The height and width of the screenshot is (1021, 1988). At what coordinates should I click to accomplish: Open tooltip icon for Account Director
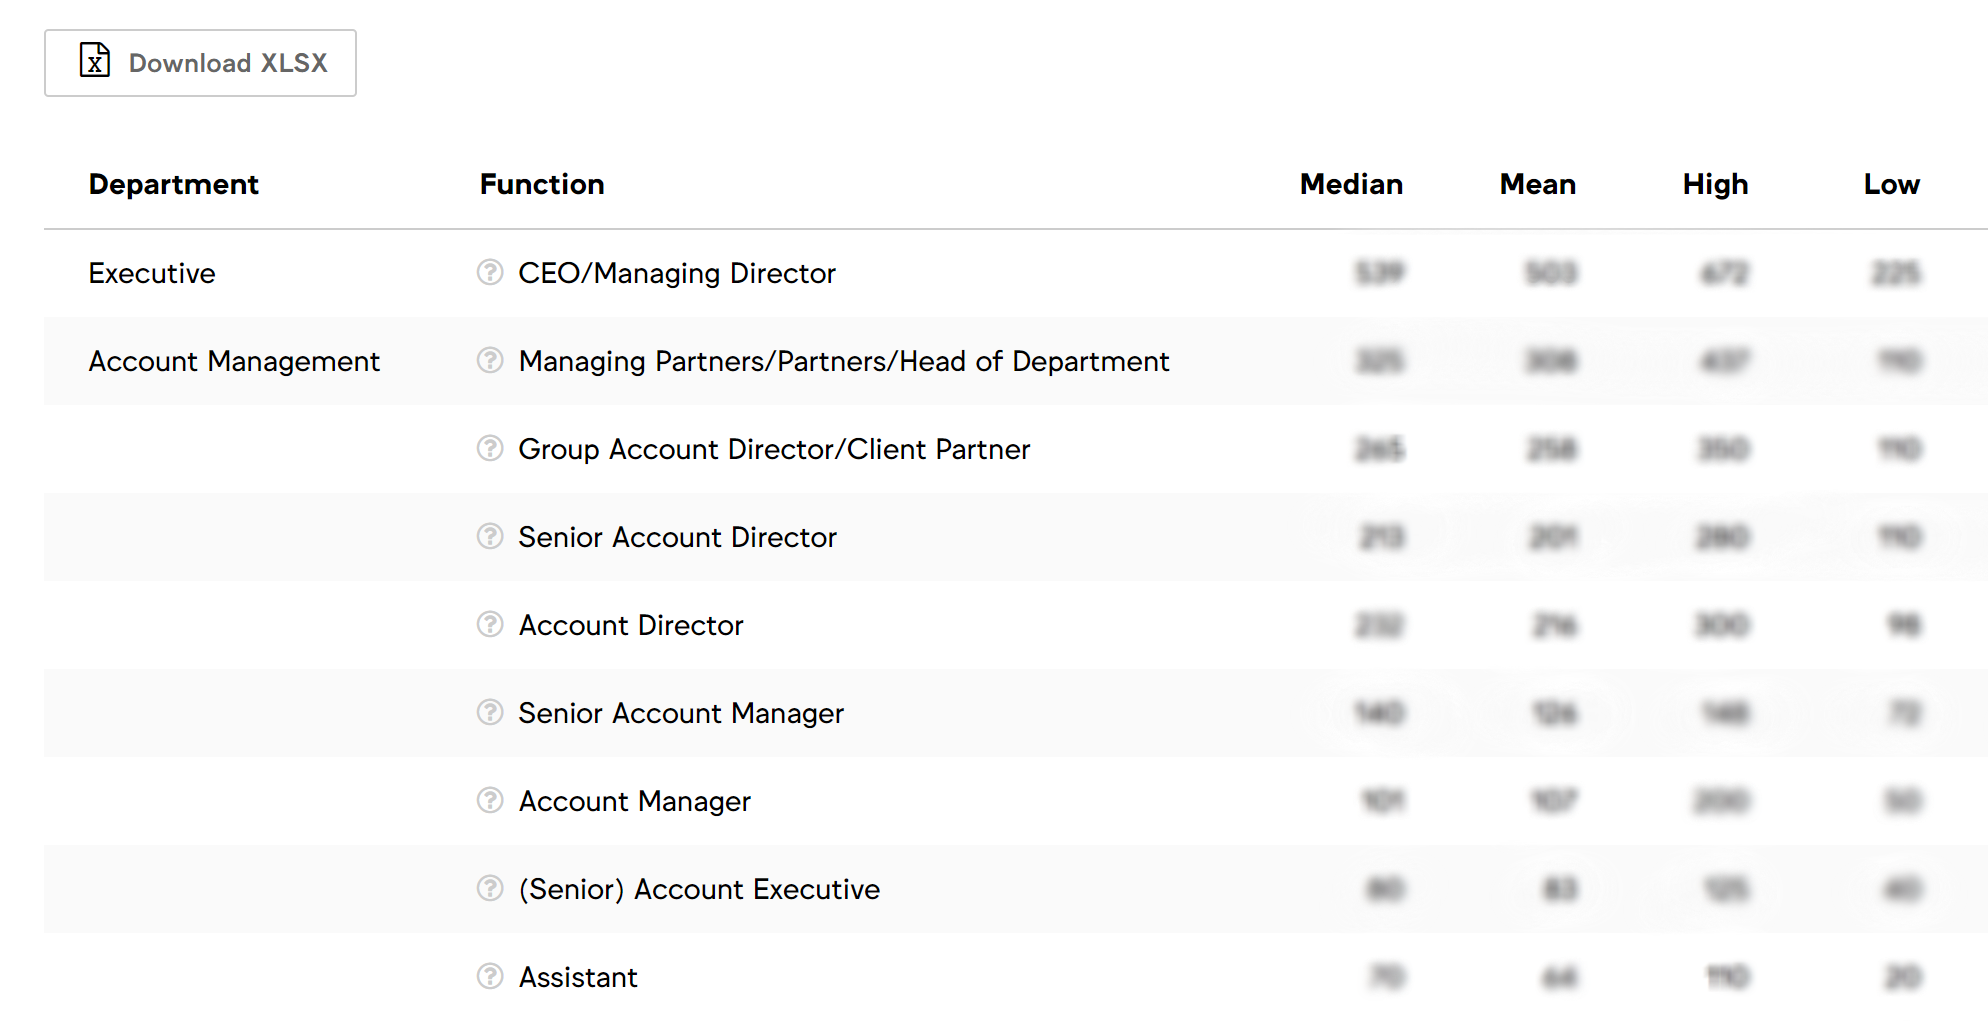pyautogui.click(x=490, y=624)
